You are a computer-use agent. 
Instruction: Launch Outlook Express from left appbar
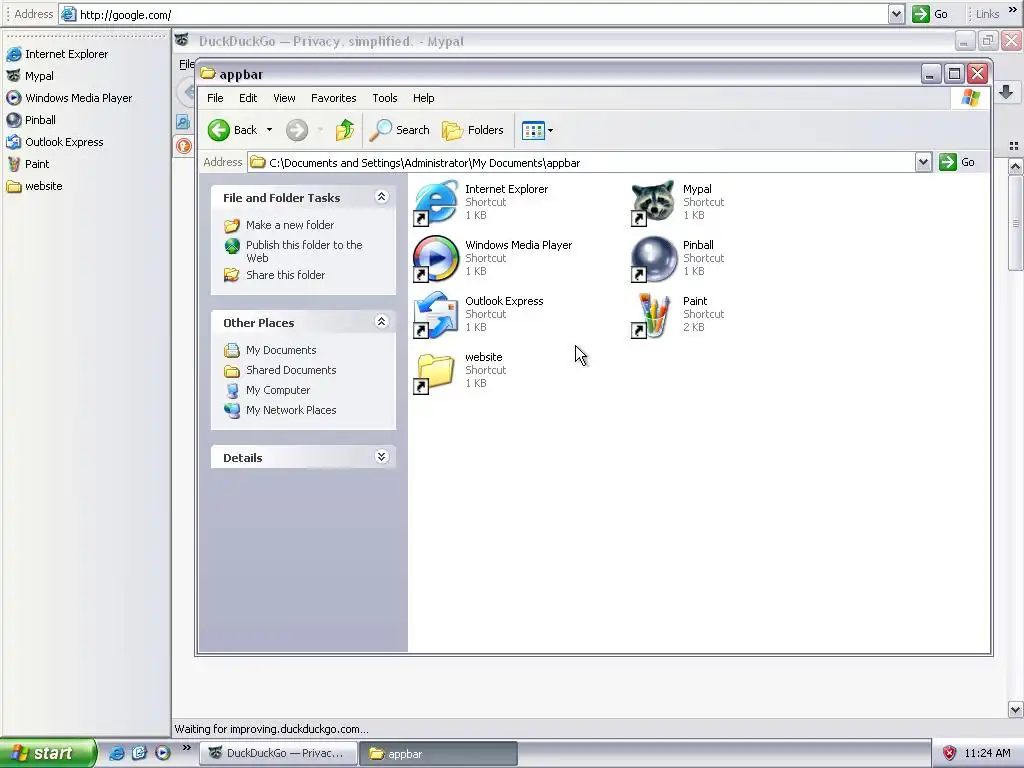pos(55,142)
